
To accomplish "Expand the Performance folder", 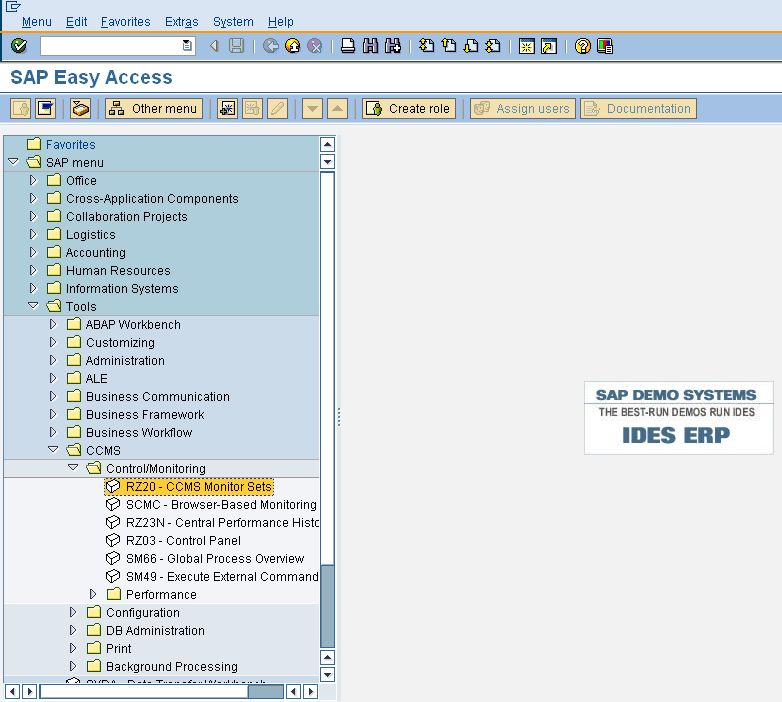I will pos(93,594).
